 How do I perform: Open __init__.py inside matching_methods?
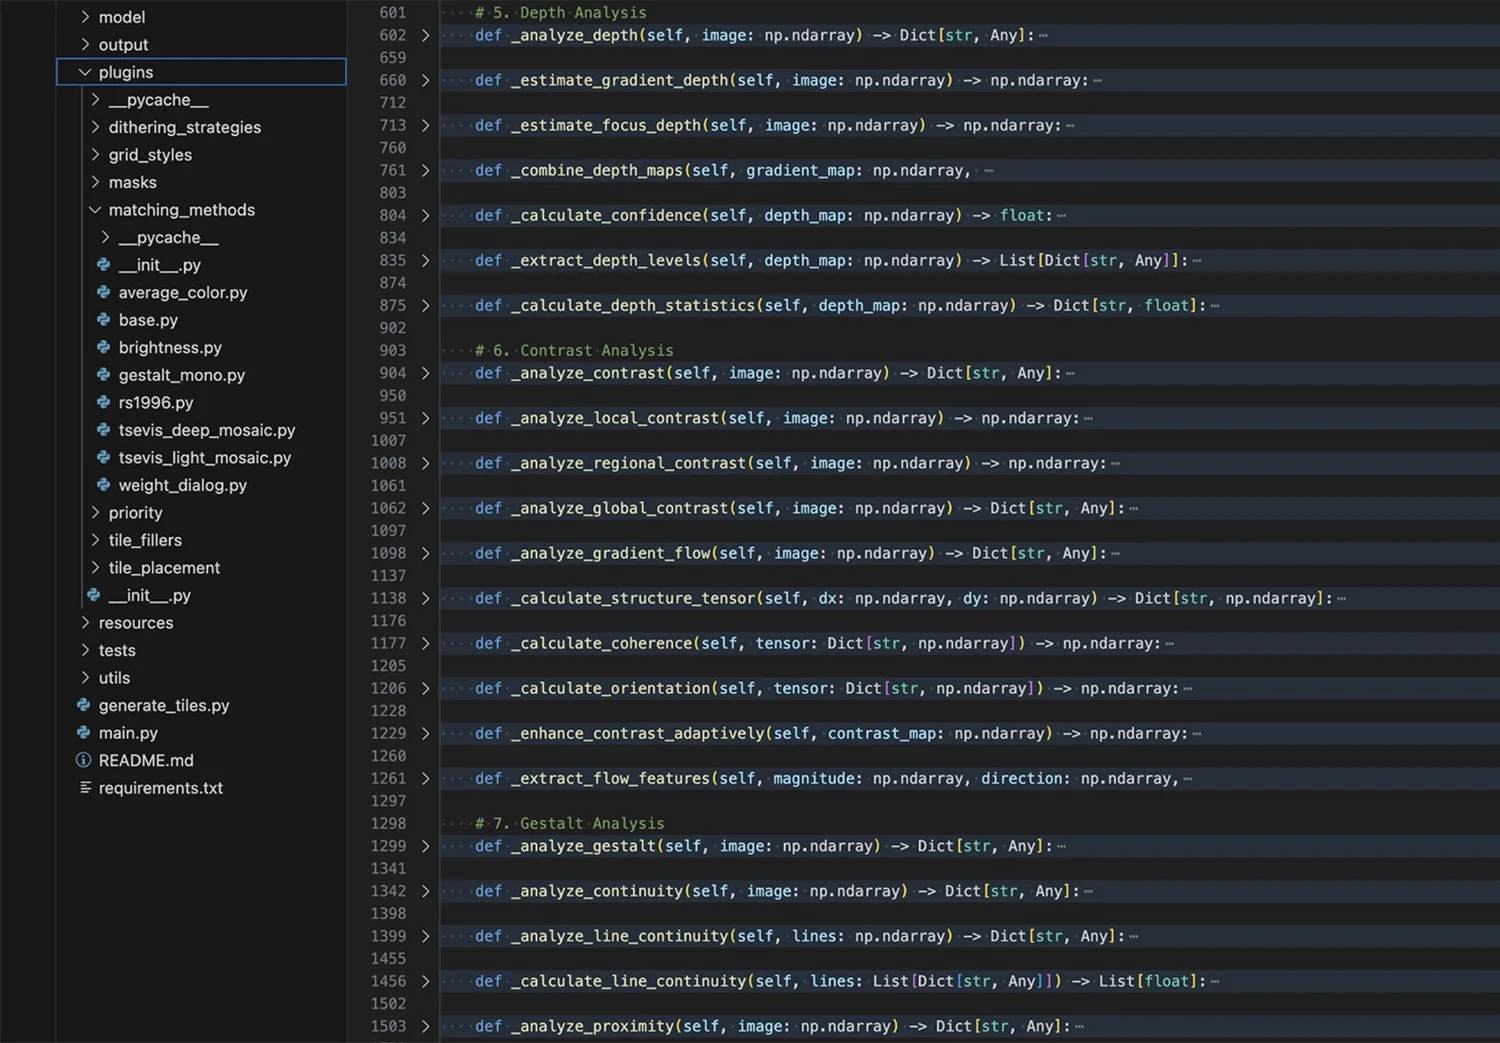159,265
